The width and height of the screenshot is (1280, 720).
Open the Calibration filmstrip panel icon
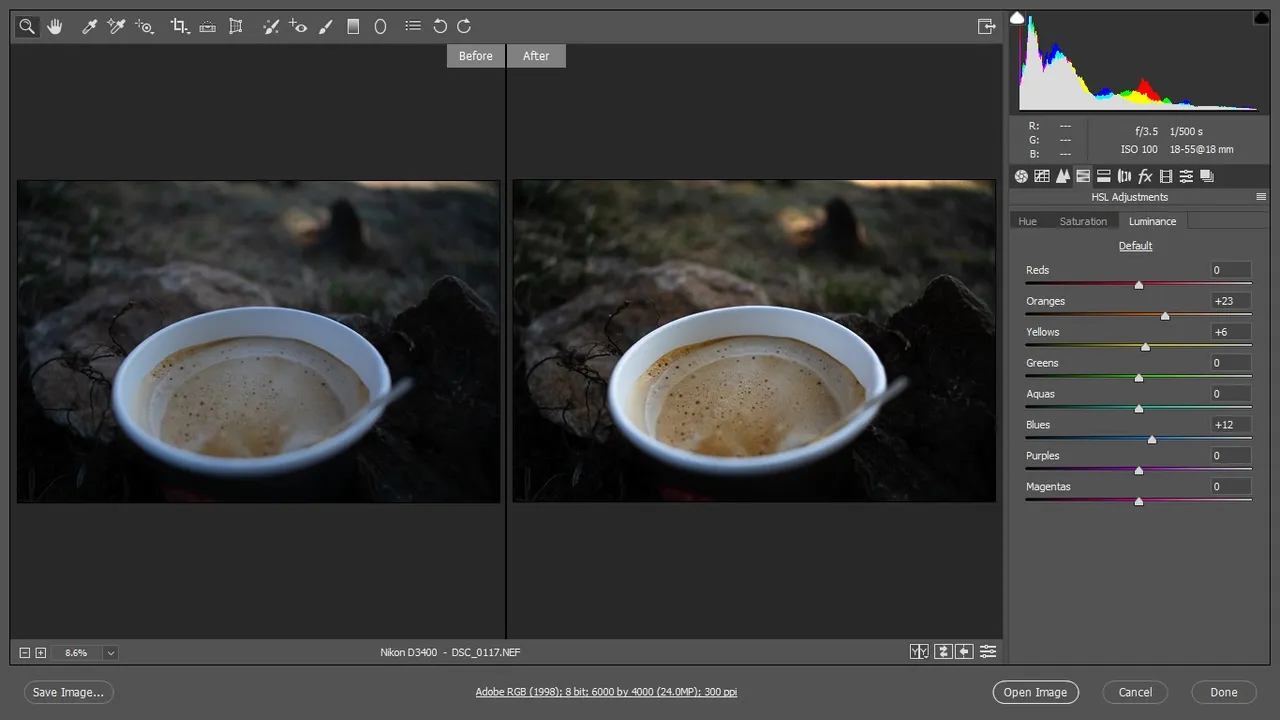pyautogui.click(x=1166, y=176)
